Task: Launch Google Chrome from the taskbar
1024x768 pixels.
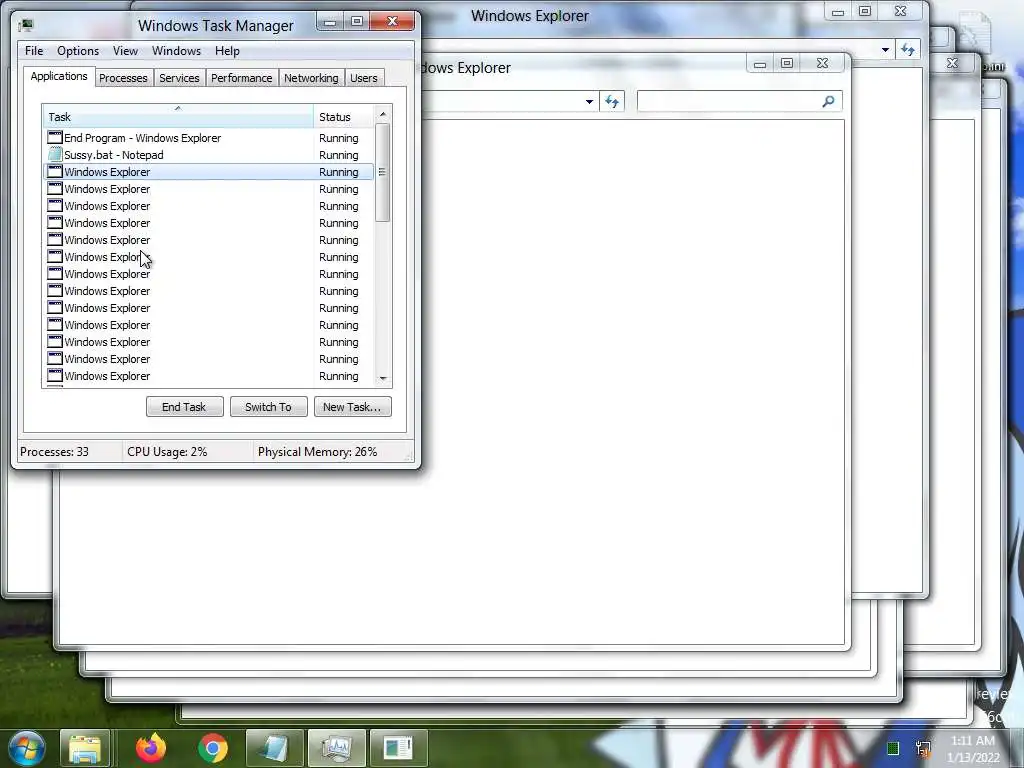Action: tap(213, 748)
